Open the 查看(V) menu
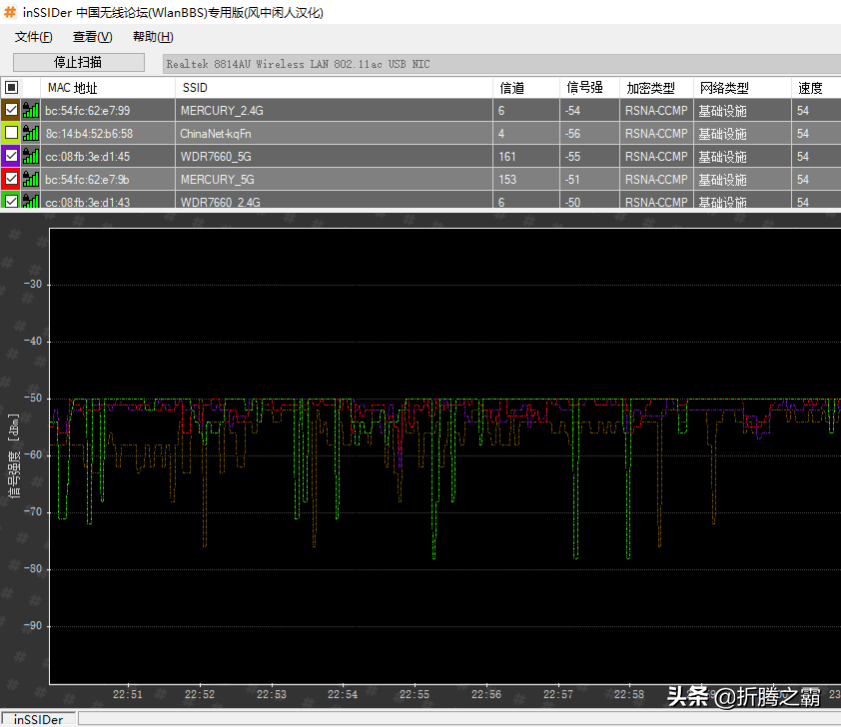 (92, 37)
